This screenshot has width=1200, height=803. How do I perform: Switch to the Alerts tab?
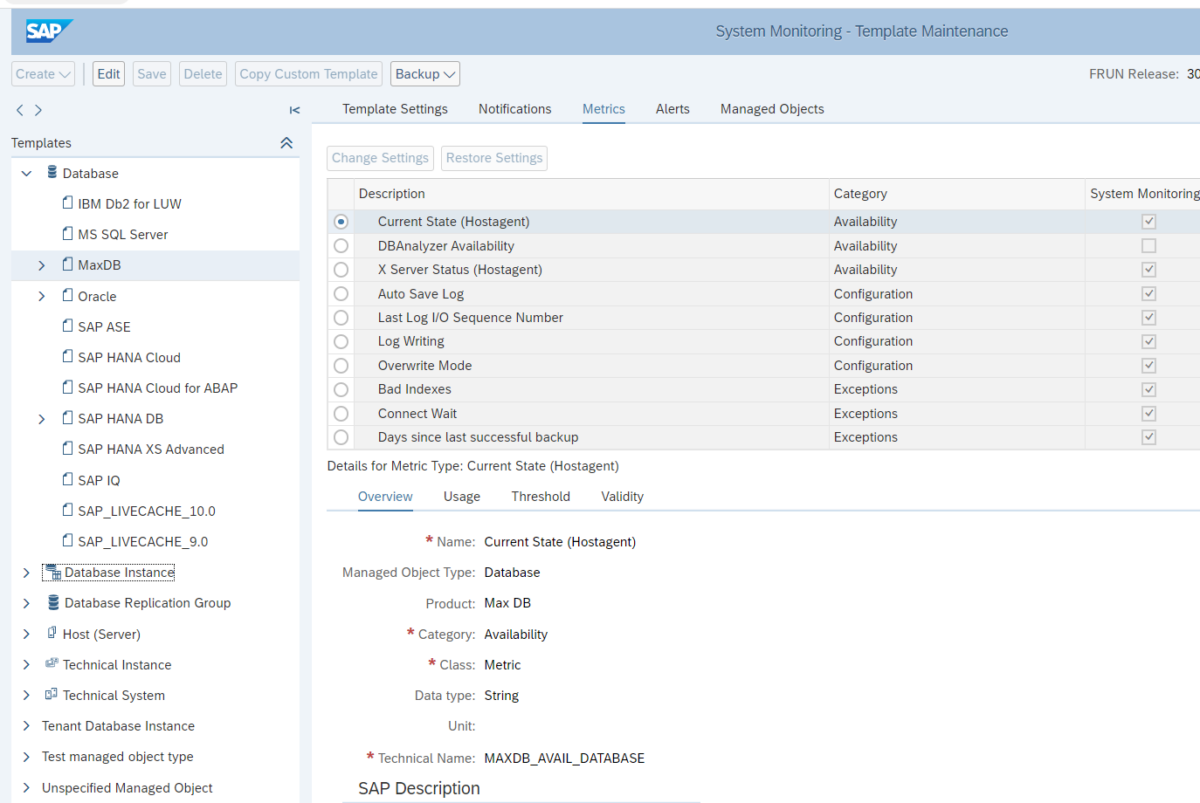click(x=672, y=108)
